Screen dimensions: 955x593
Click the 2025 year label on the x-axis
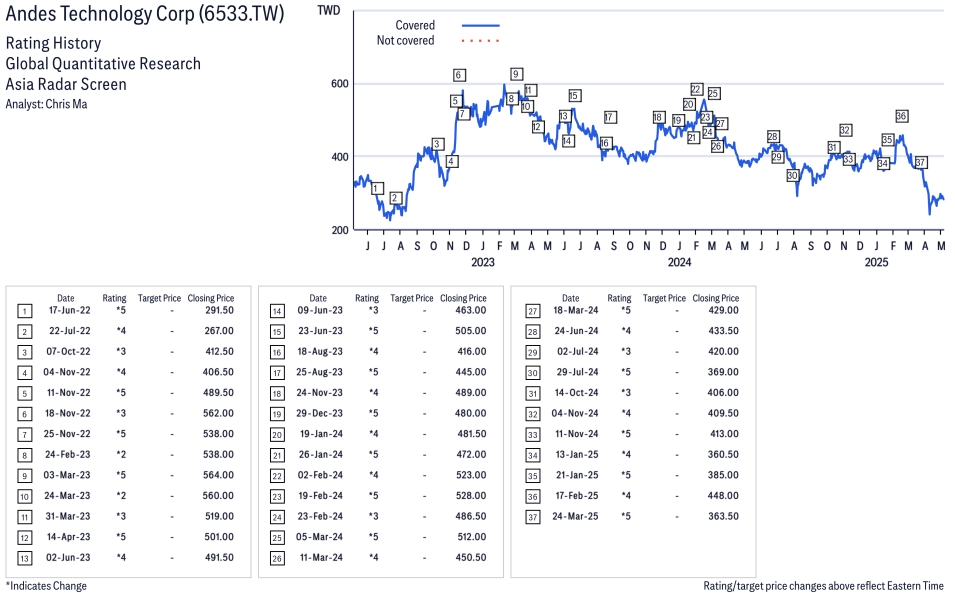click(x=876, y=262)
